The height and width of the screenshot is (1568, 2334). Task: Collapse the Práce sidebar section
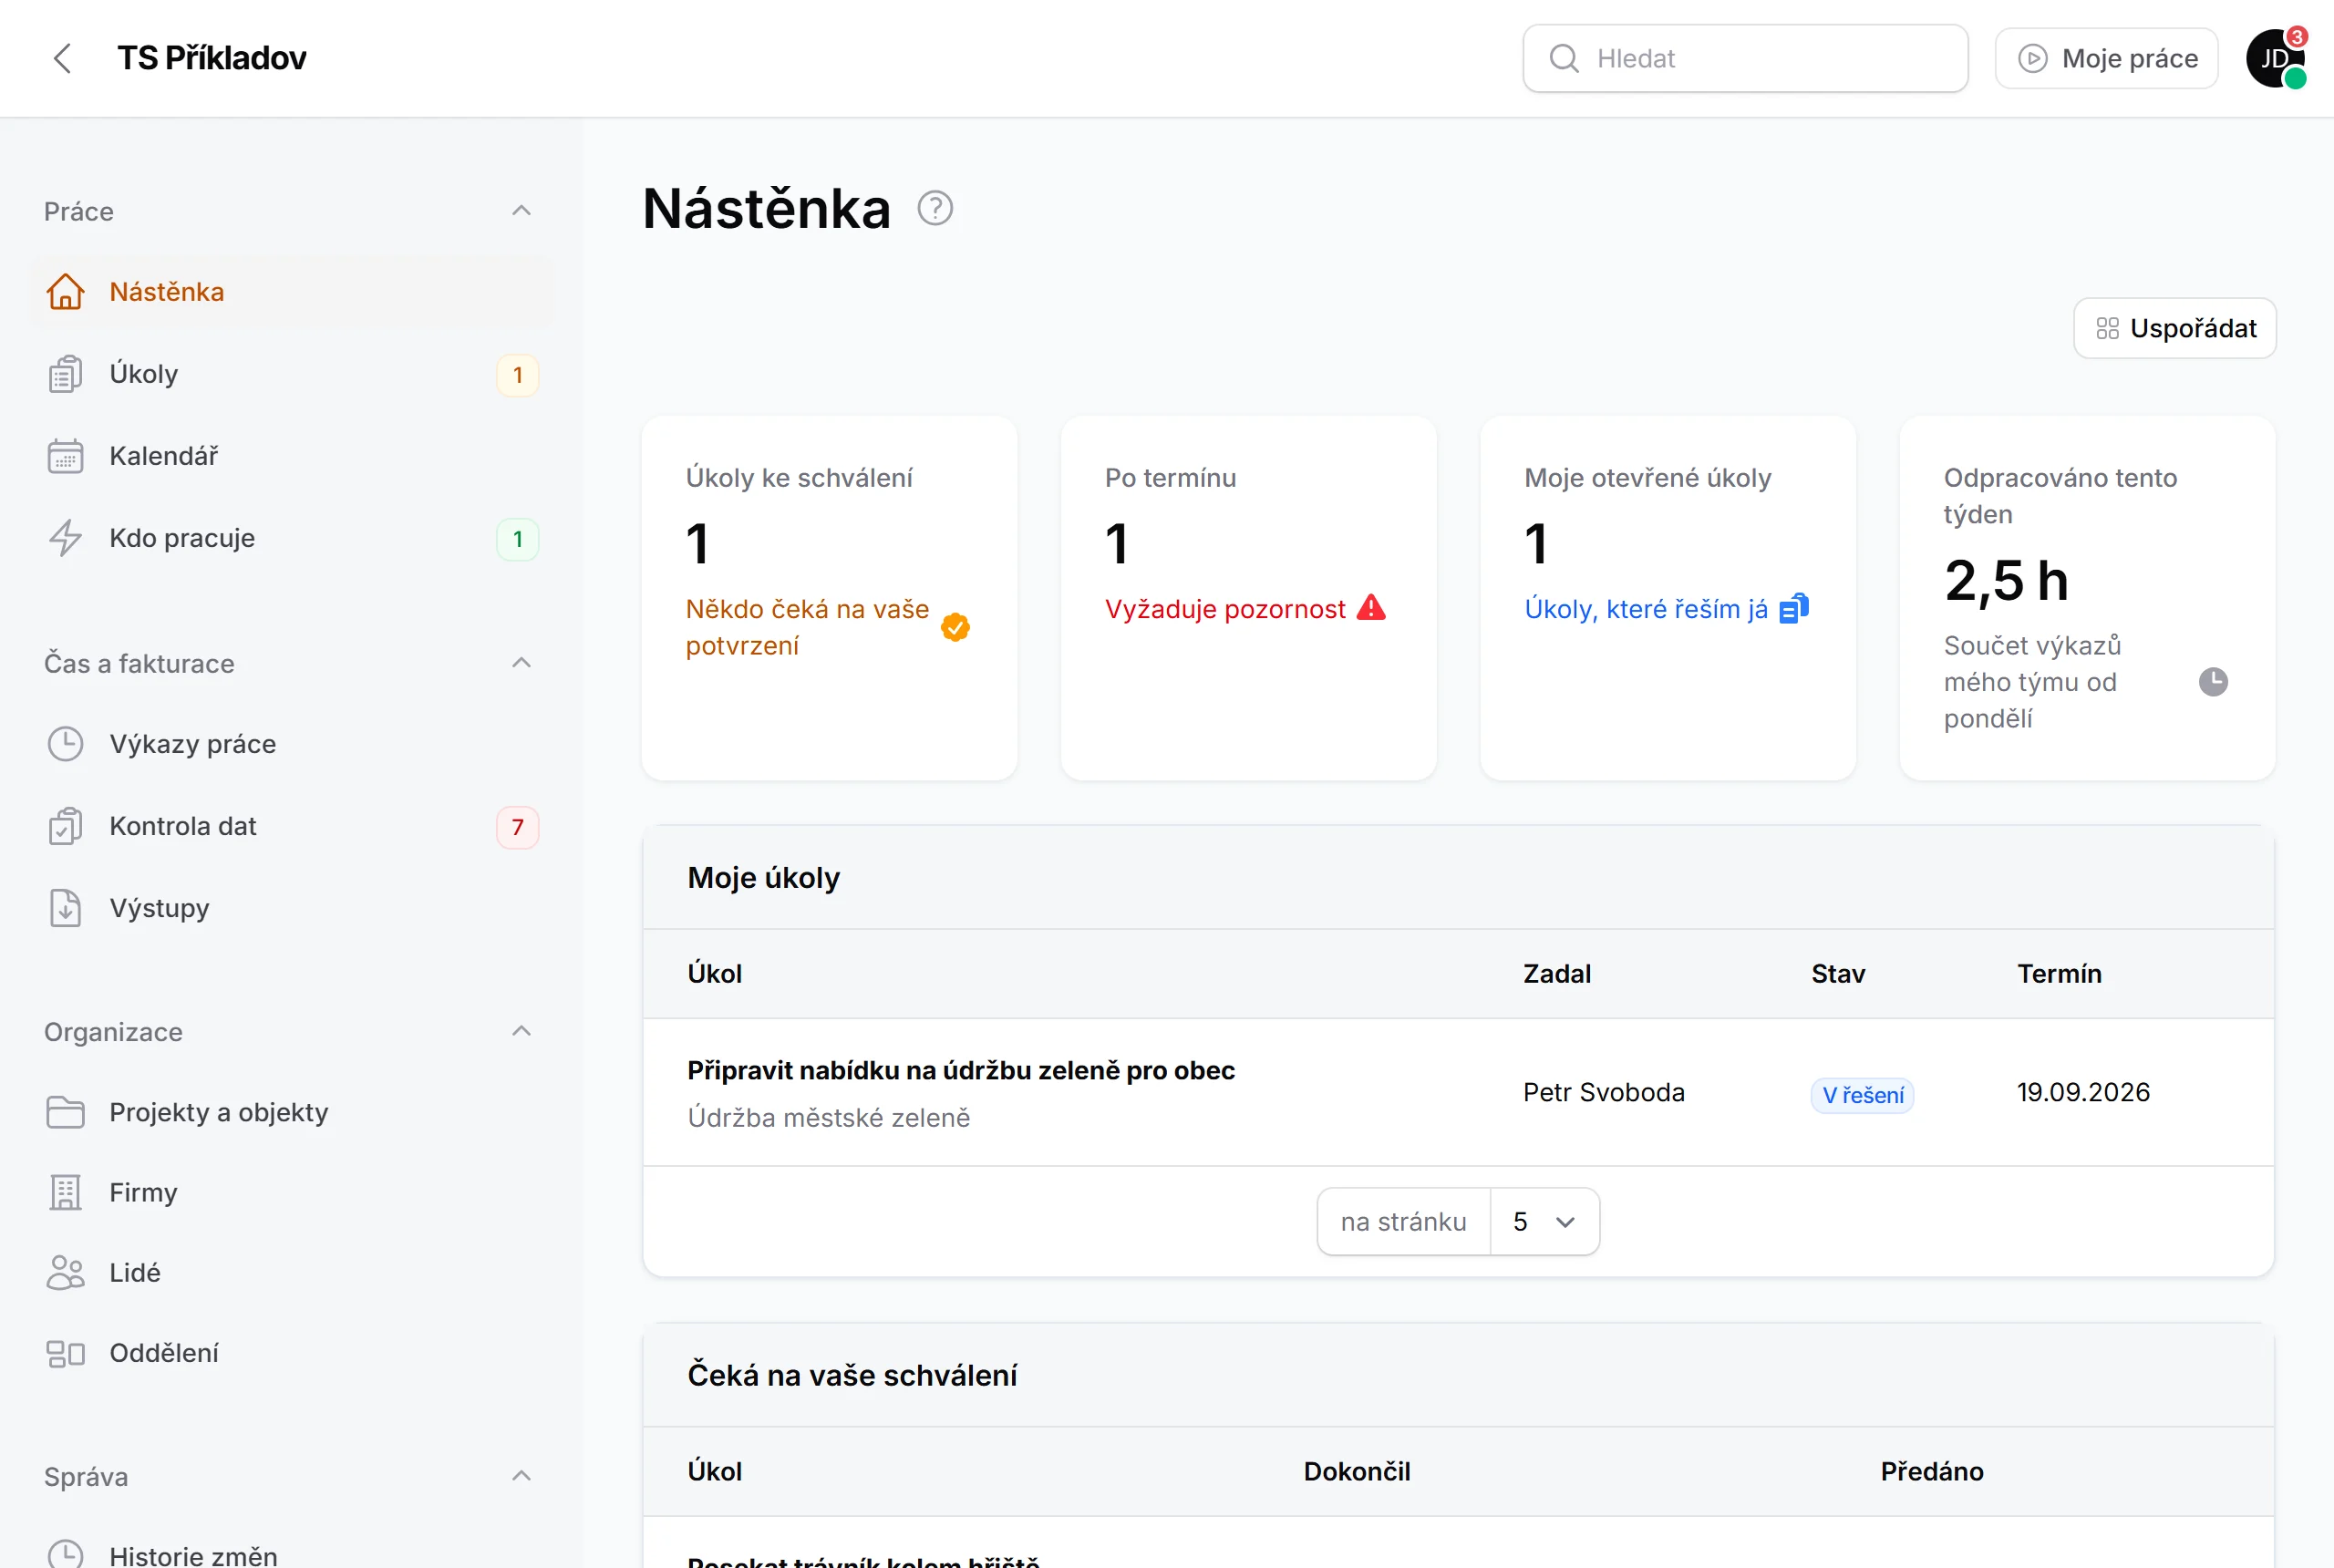click(x=521, y=211)
